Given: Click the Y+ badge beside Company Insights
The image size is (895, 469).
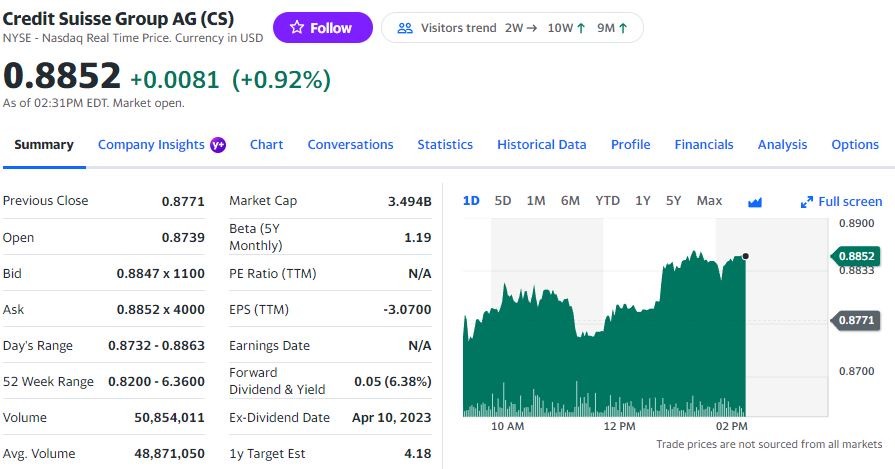Looking at the screenshot, I should point(218,145).
